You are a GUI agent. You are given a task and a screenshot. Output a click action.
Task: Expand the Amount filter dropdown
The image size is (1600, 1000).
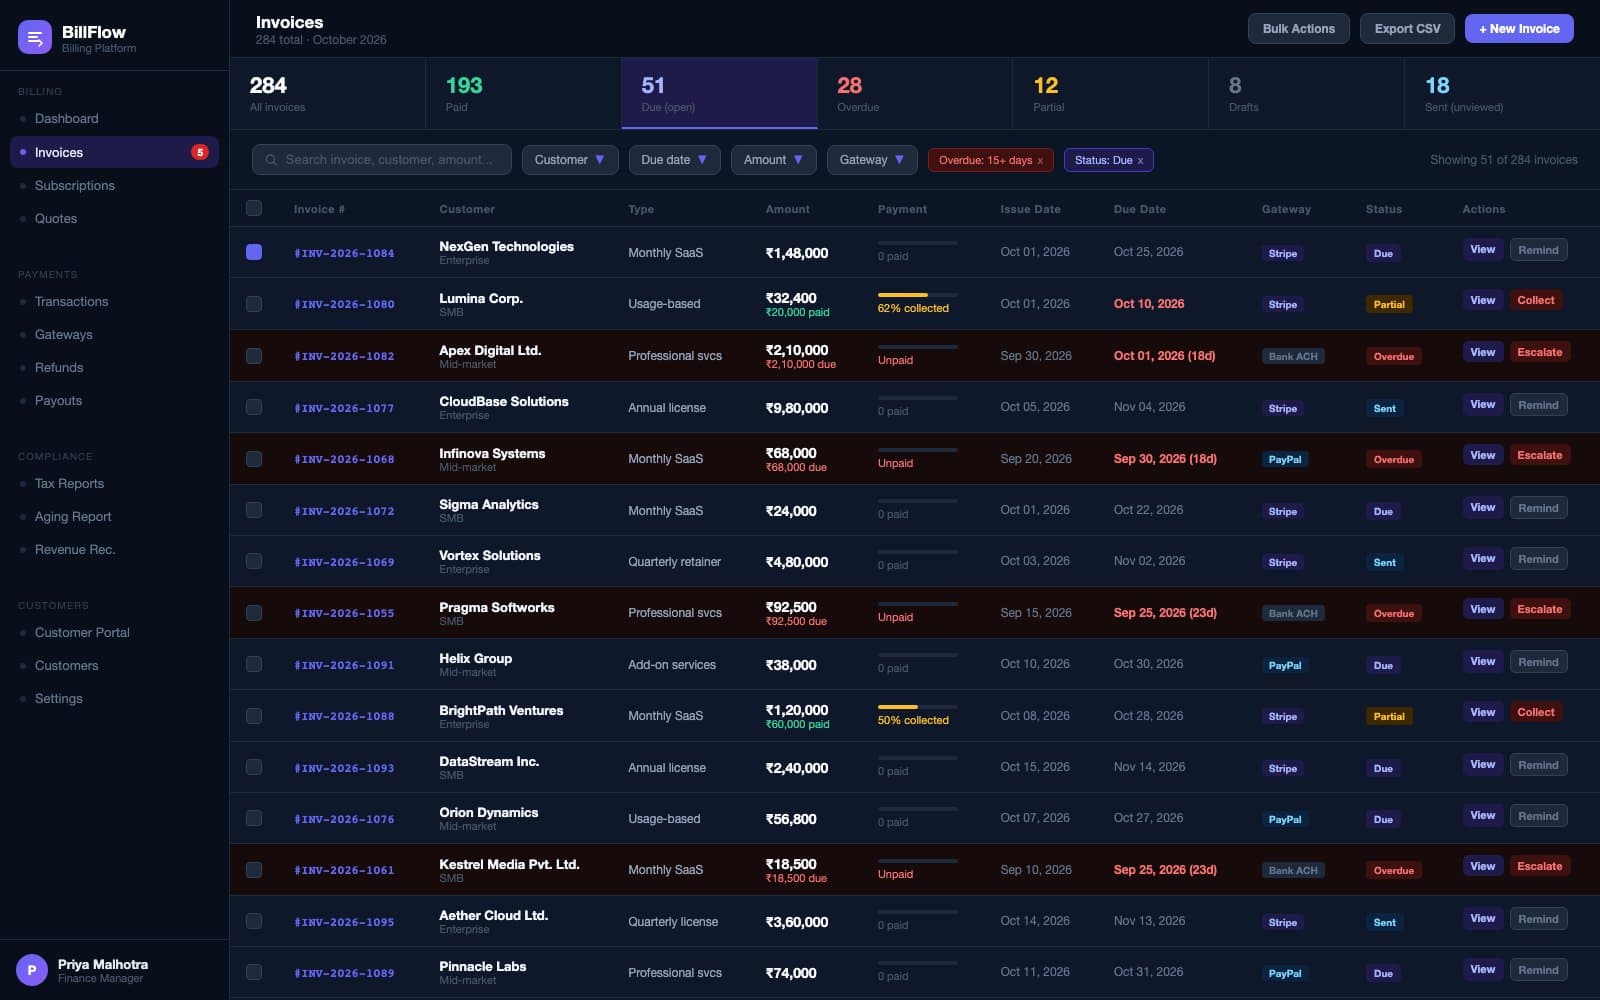point(773,160)
